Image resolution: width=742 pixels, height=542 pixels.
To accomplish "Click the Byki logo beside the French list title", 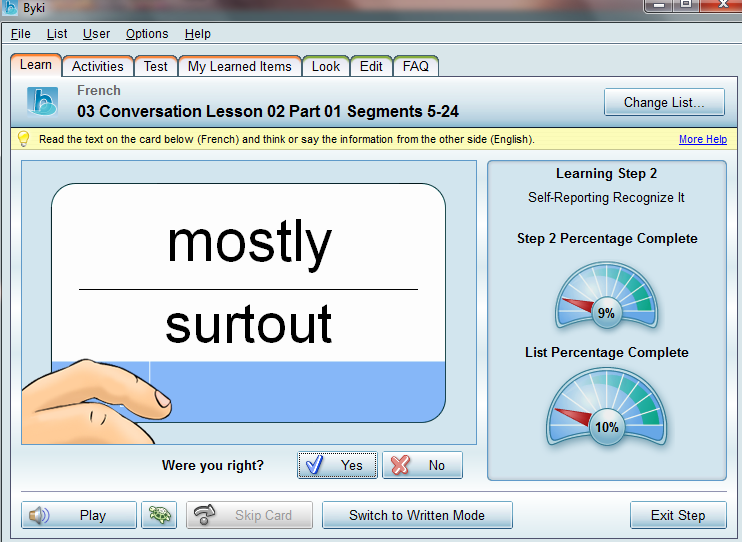I will (43, 101).
